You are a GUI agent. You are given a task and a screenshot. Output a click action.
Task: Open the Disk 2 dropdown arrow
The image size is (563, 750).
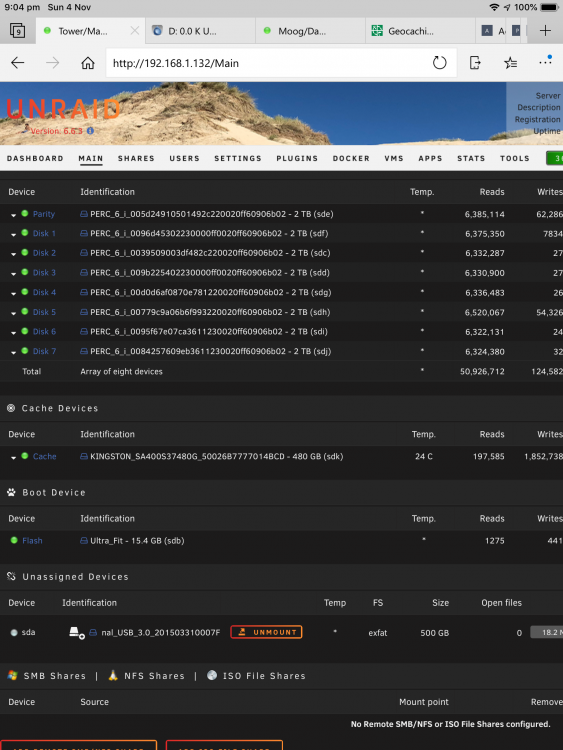coord(13,254)
